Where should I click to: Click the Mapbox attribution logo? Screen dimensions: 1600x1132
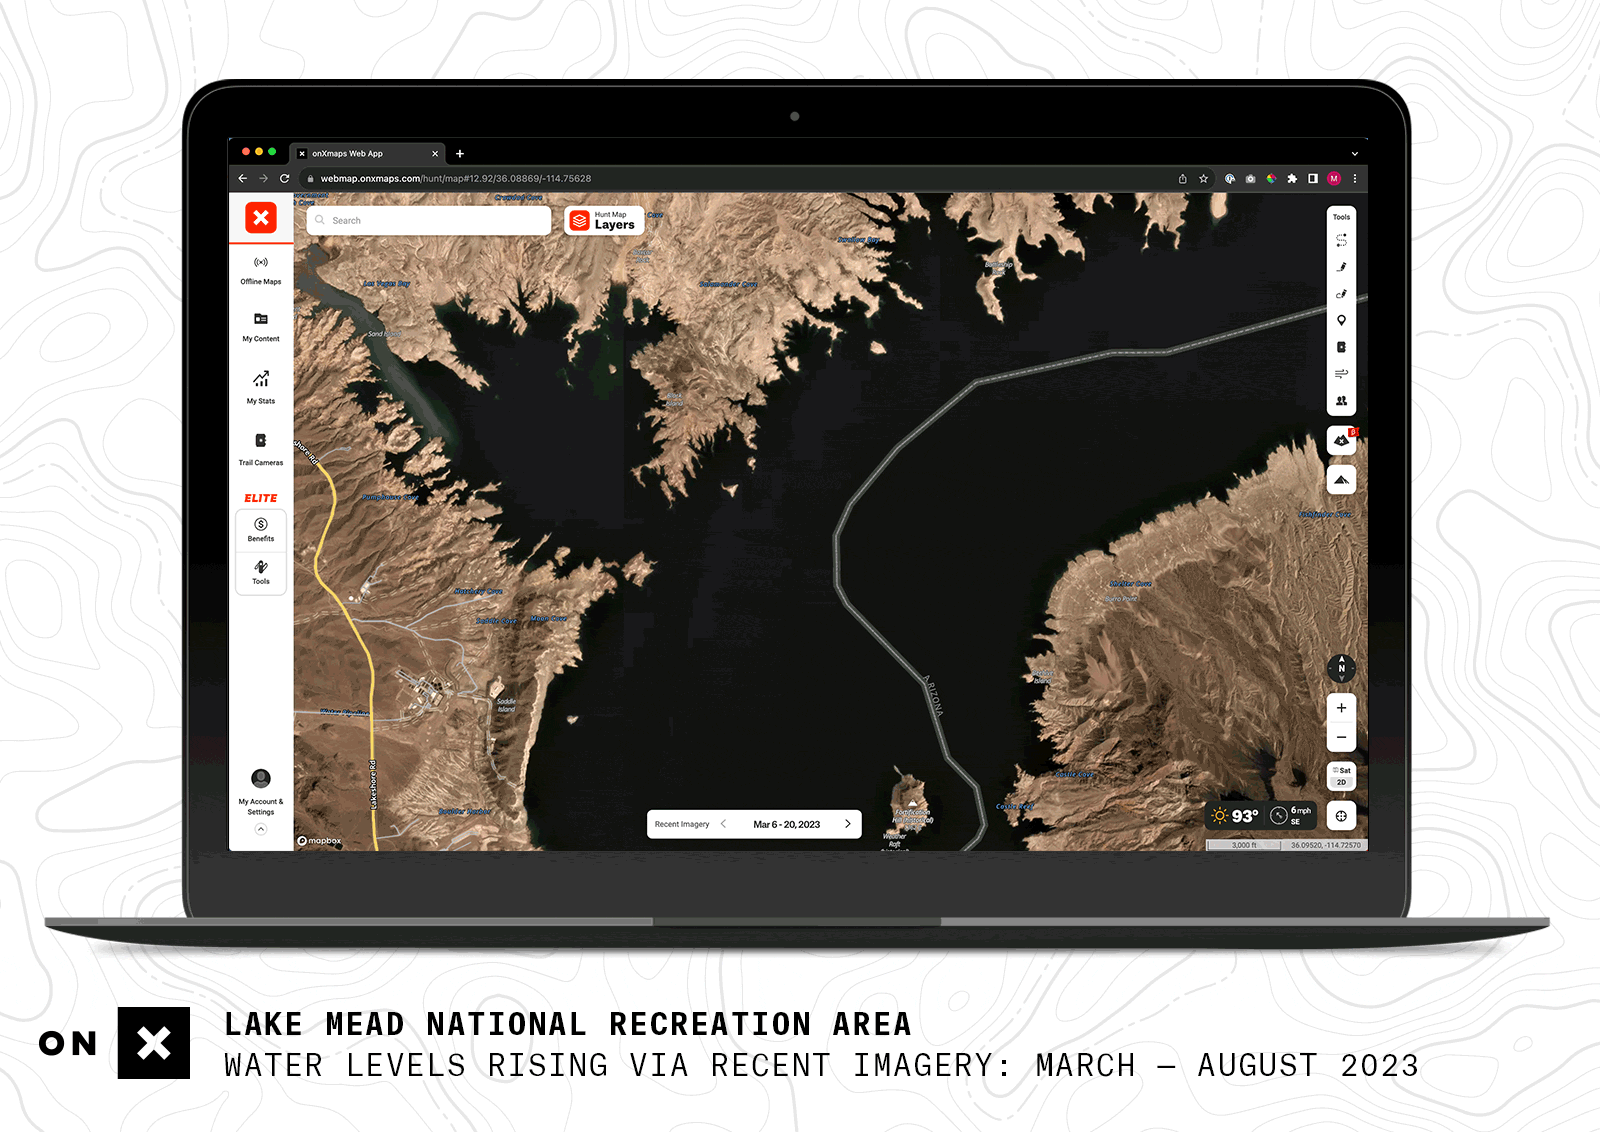(319, 841)
